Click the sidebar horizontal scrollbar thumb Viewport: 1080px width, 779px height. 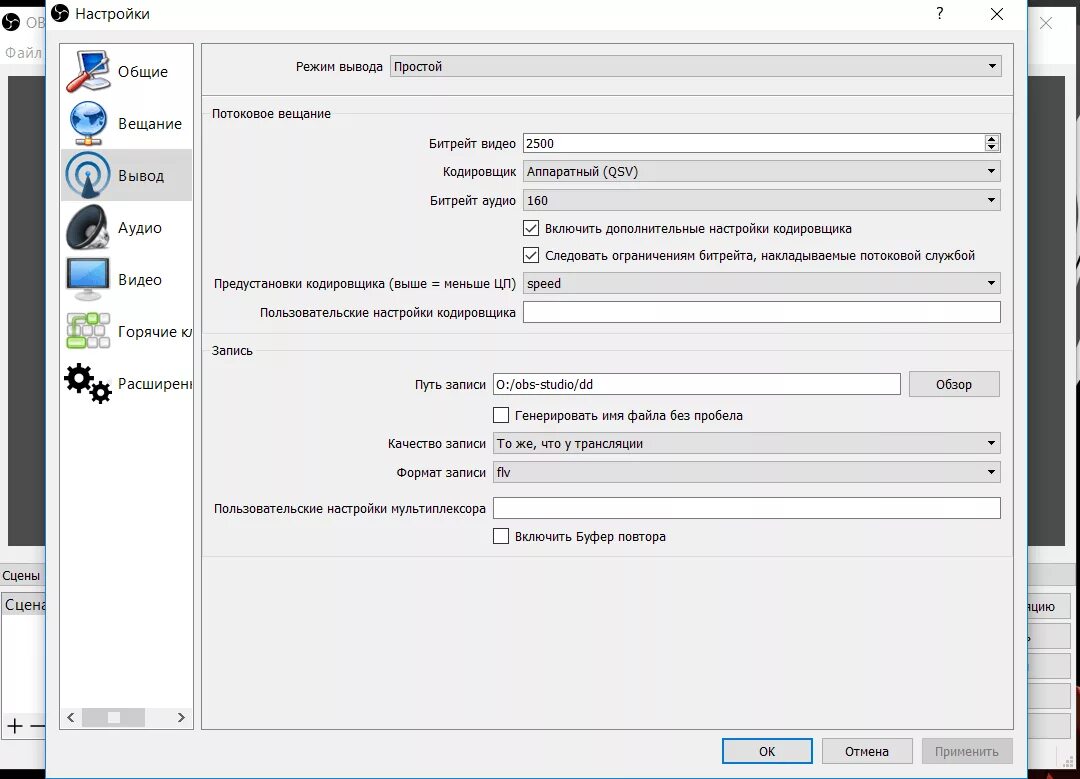point(114,717)
